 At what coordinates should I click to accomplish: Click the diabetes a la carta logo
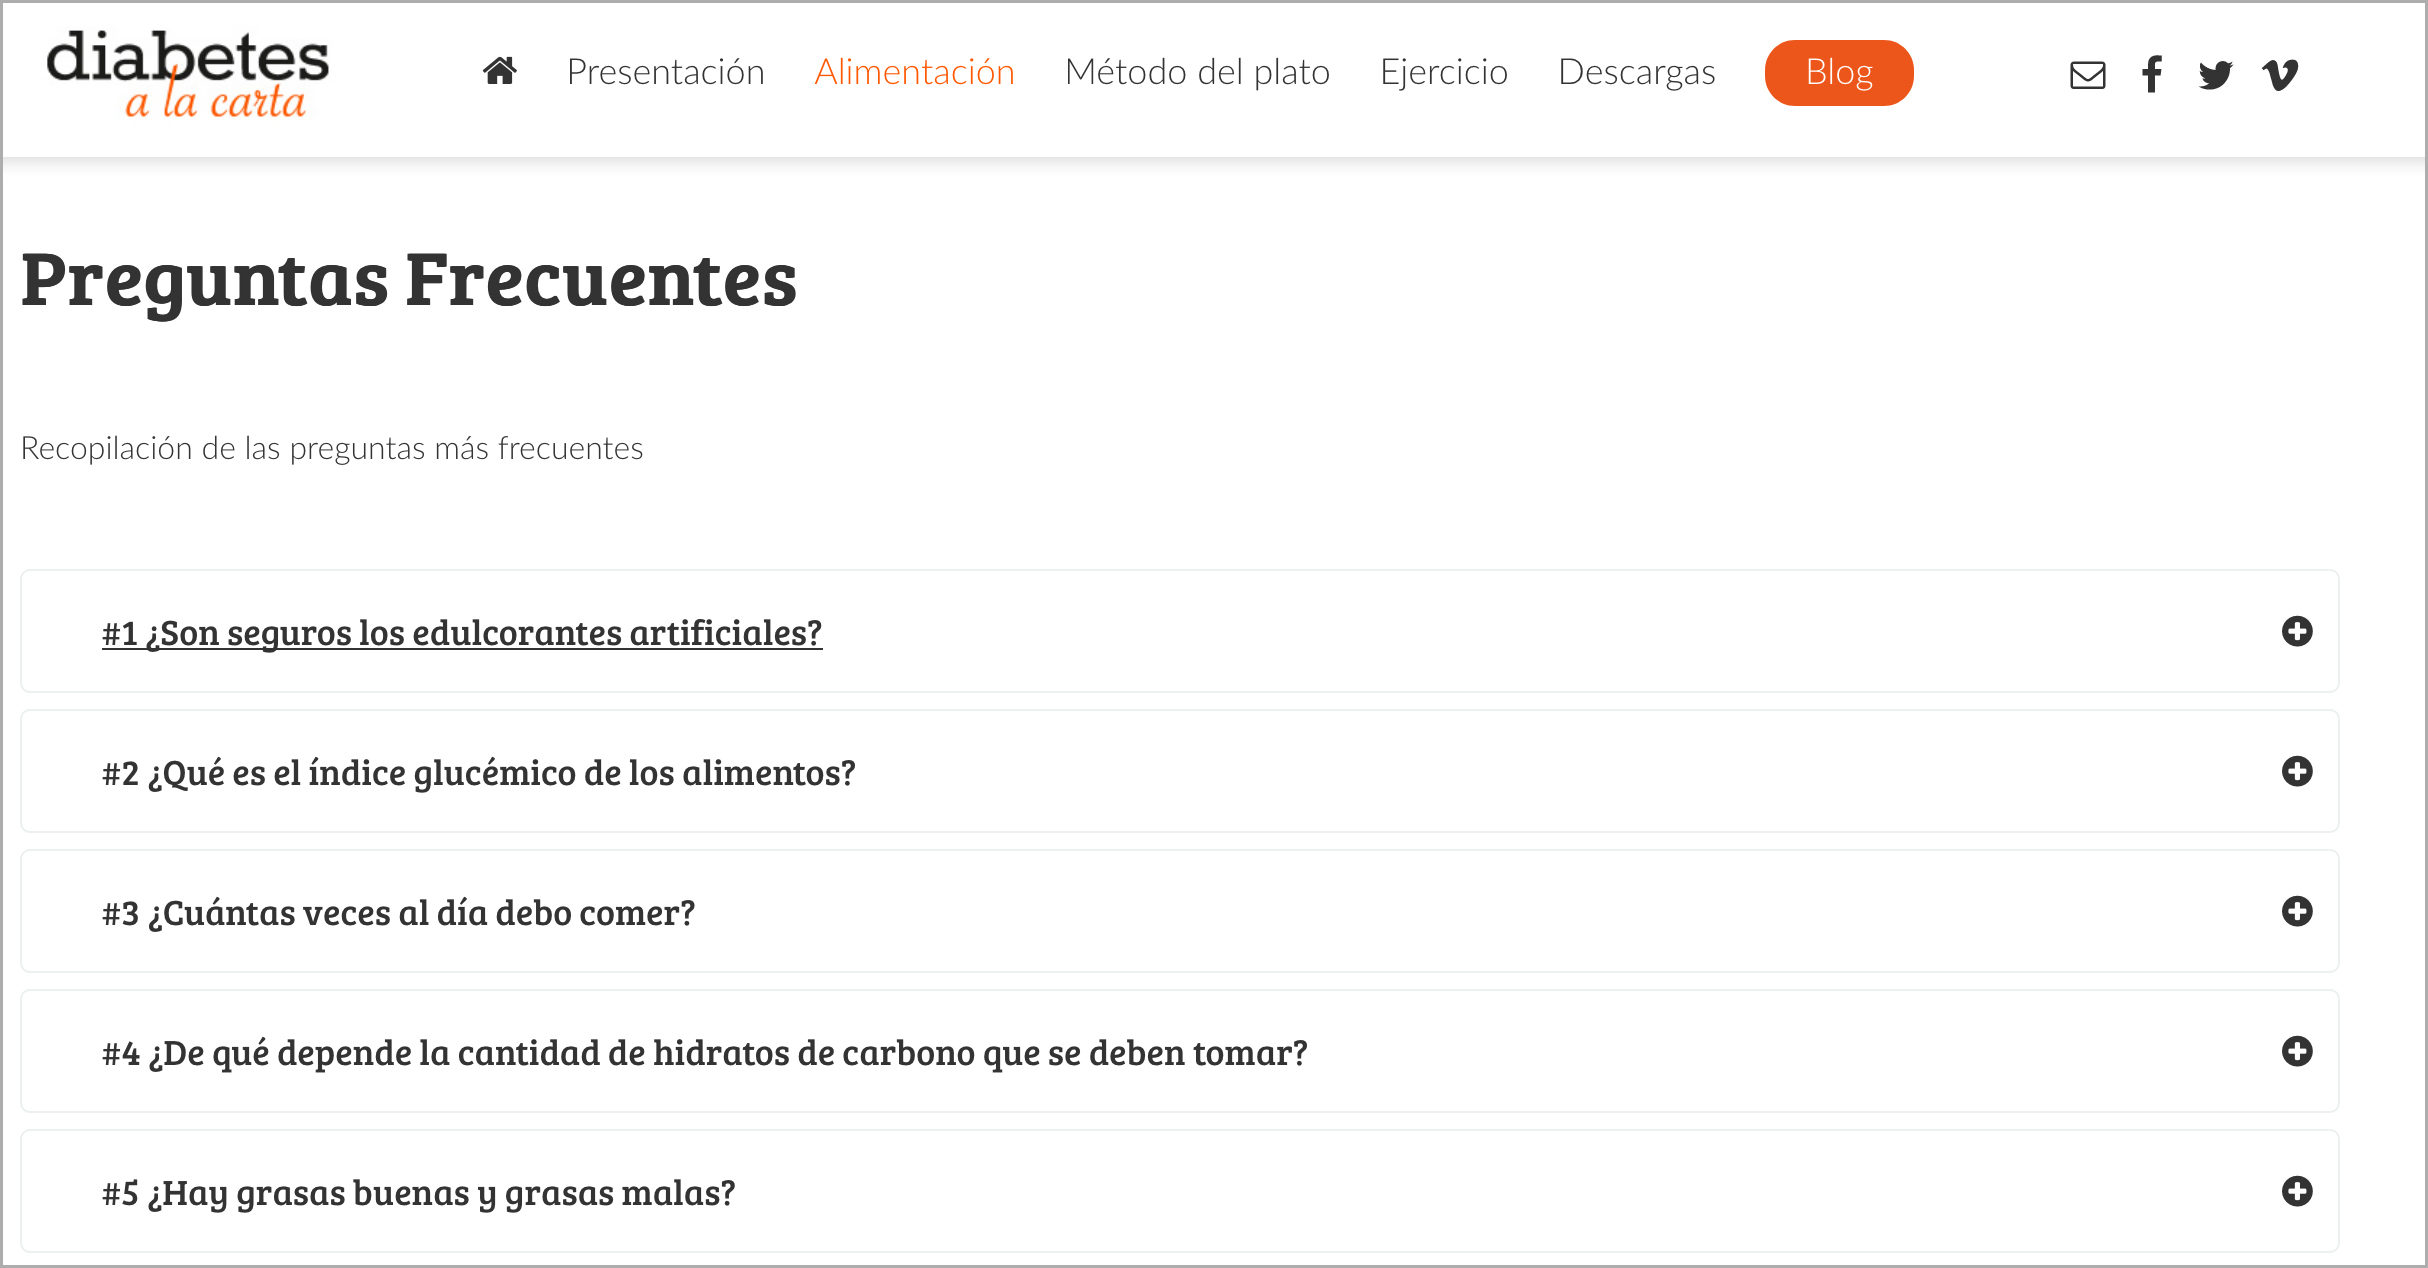[x=187, y=75]
